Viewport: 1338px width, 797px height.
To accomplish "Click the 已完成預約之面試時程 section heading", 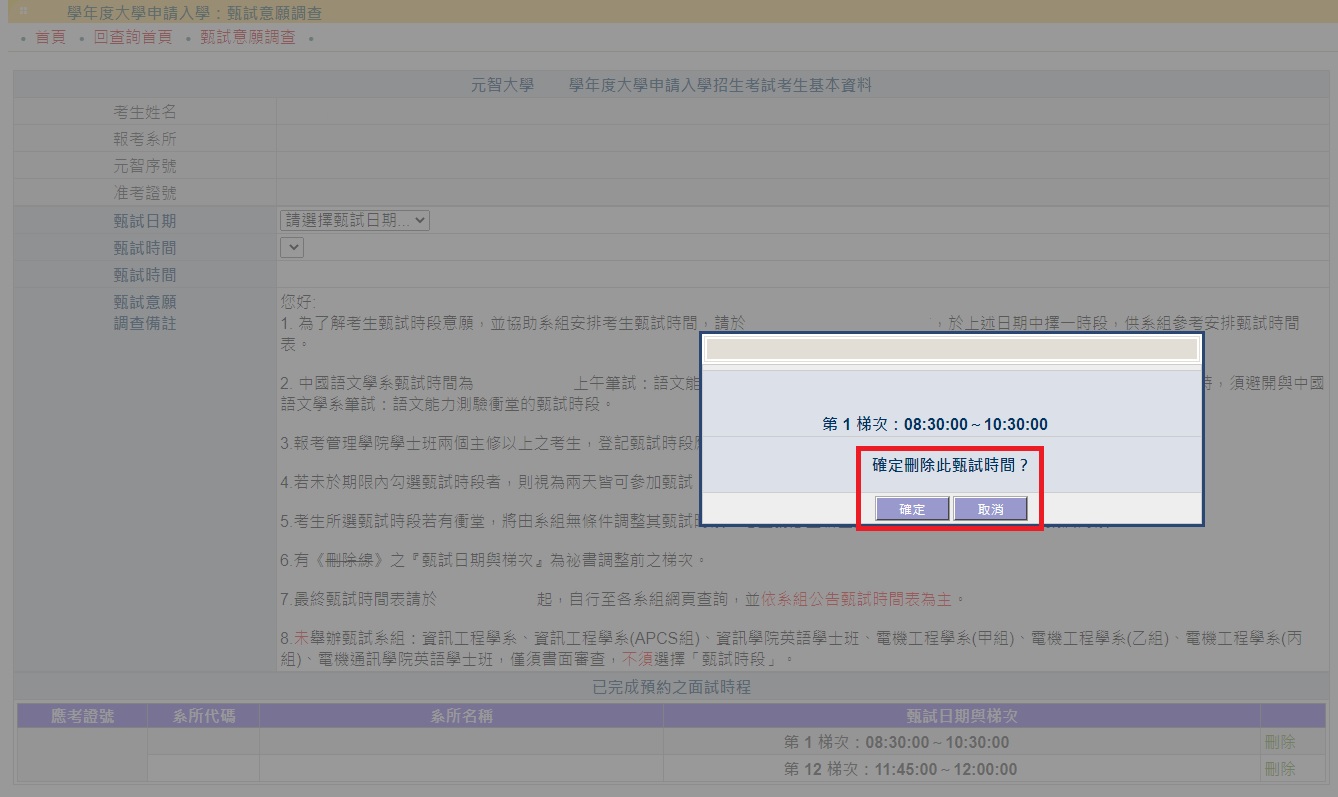I will (x=671, y=687).
